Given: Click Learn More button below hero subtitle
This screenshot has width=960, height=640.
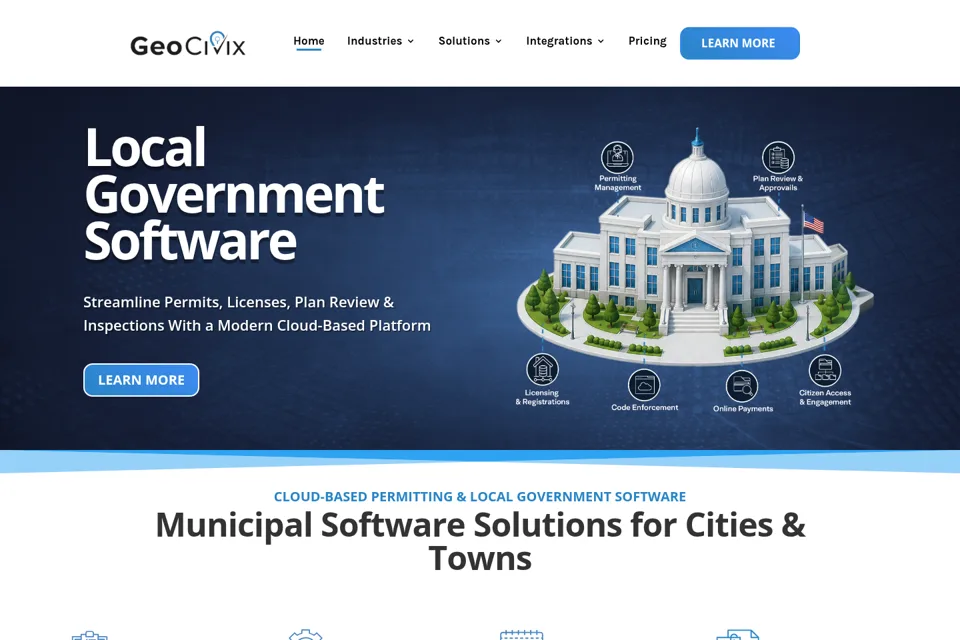Looking at the screenshot, I should 141,380.
